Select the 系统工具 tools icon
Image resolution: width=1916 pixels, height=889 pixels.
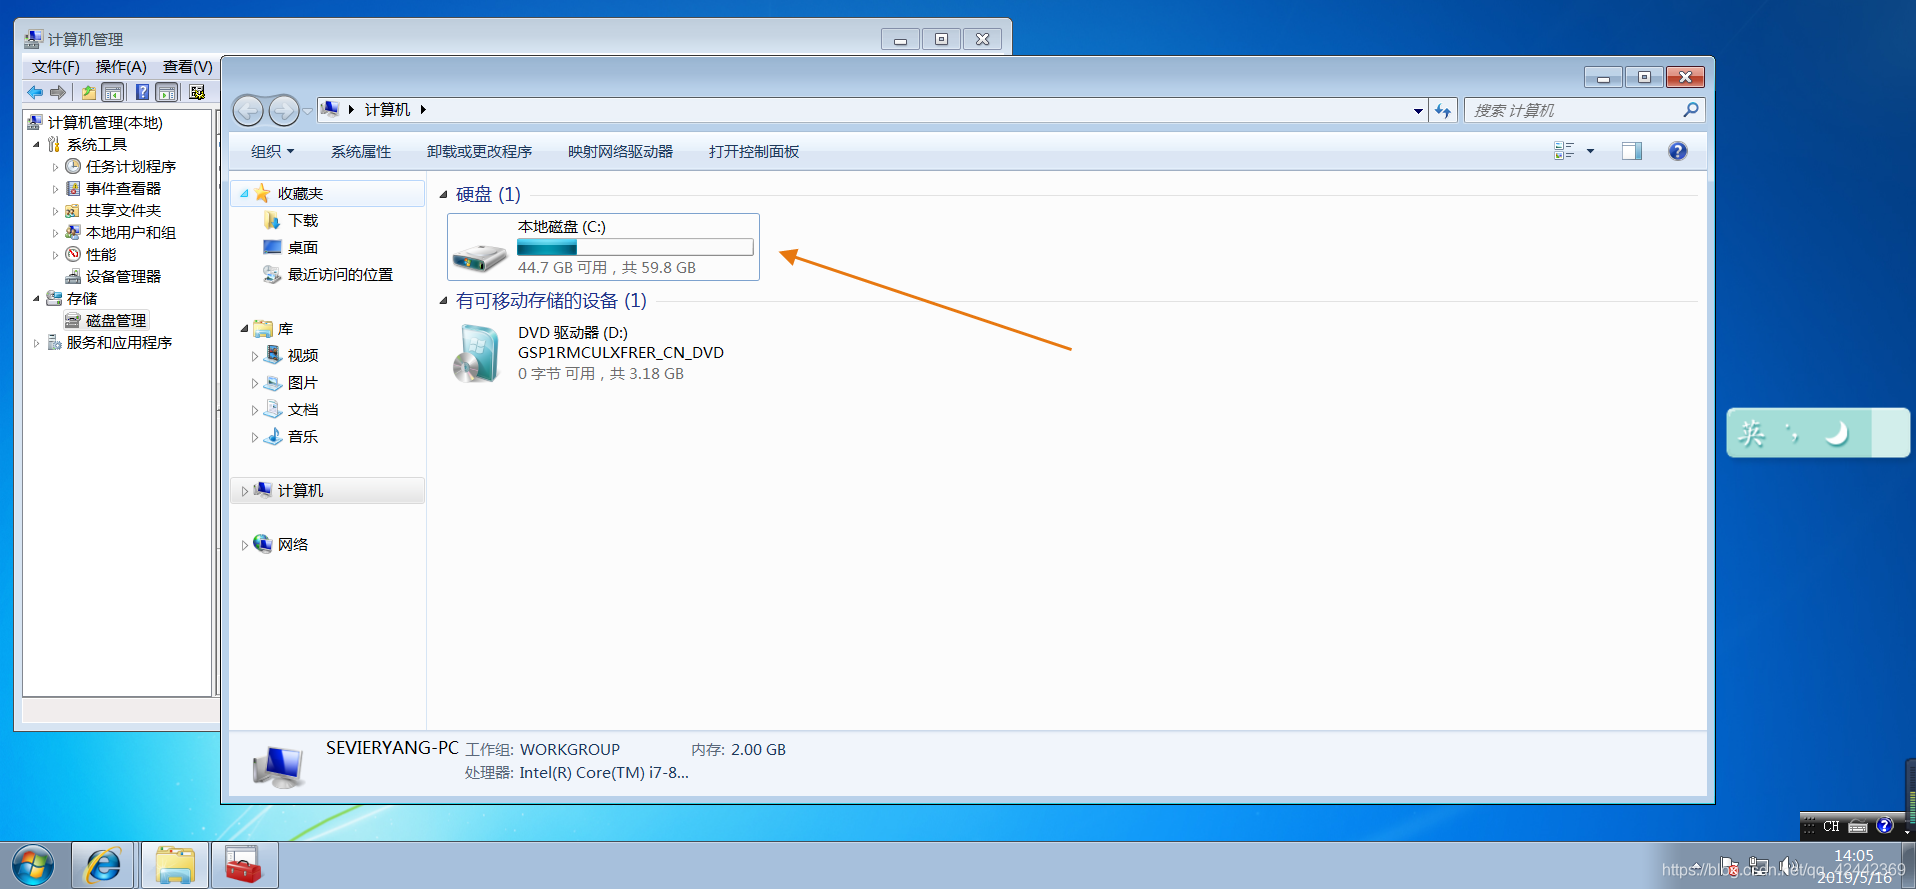pos(54,145)
